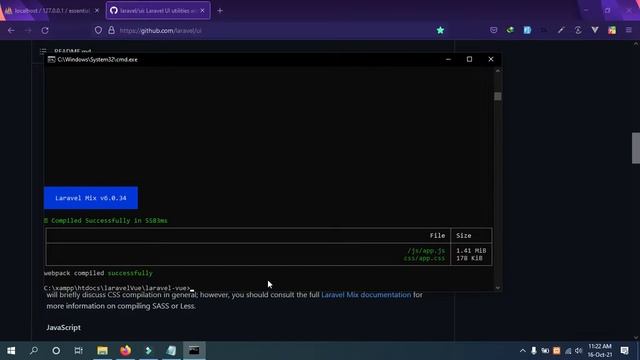
Task: Open the Laravel Mix documentation link
Action: point(366,295)
